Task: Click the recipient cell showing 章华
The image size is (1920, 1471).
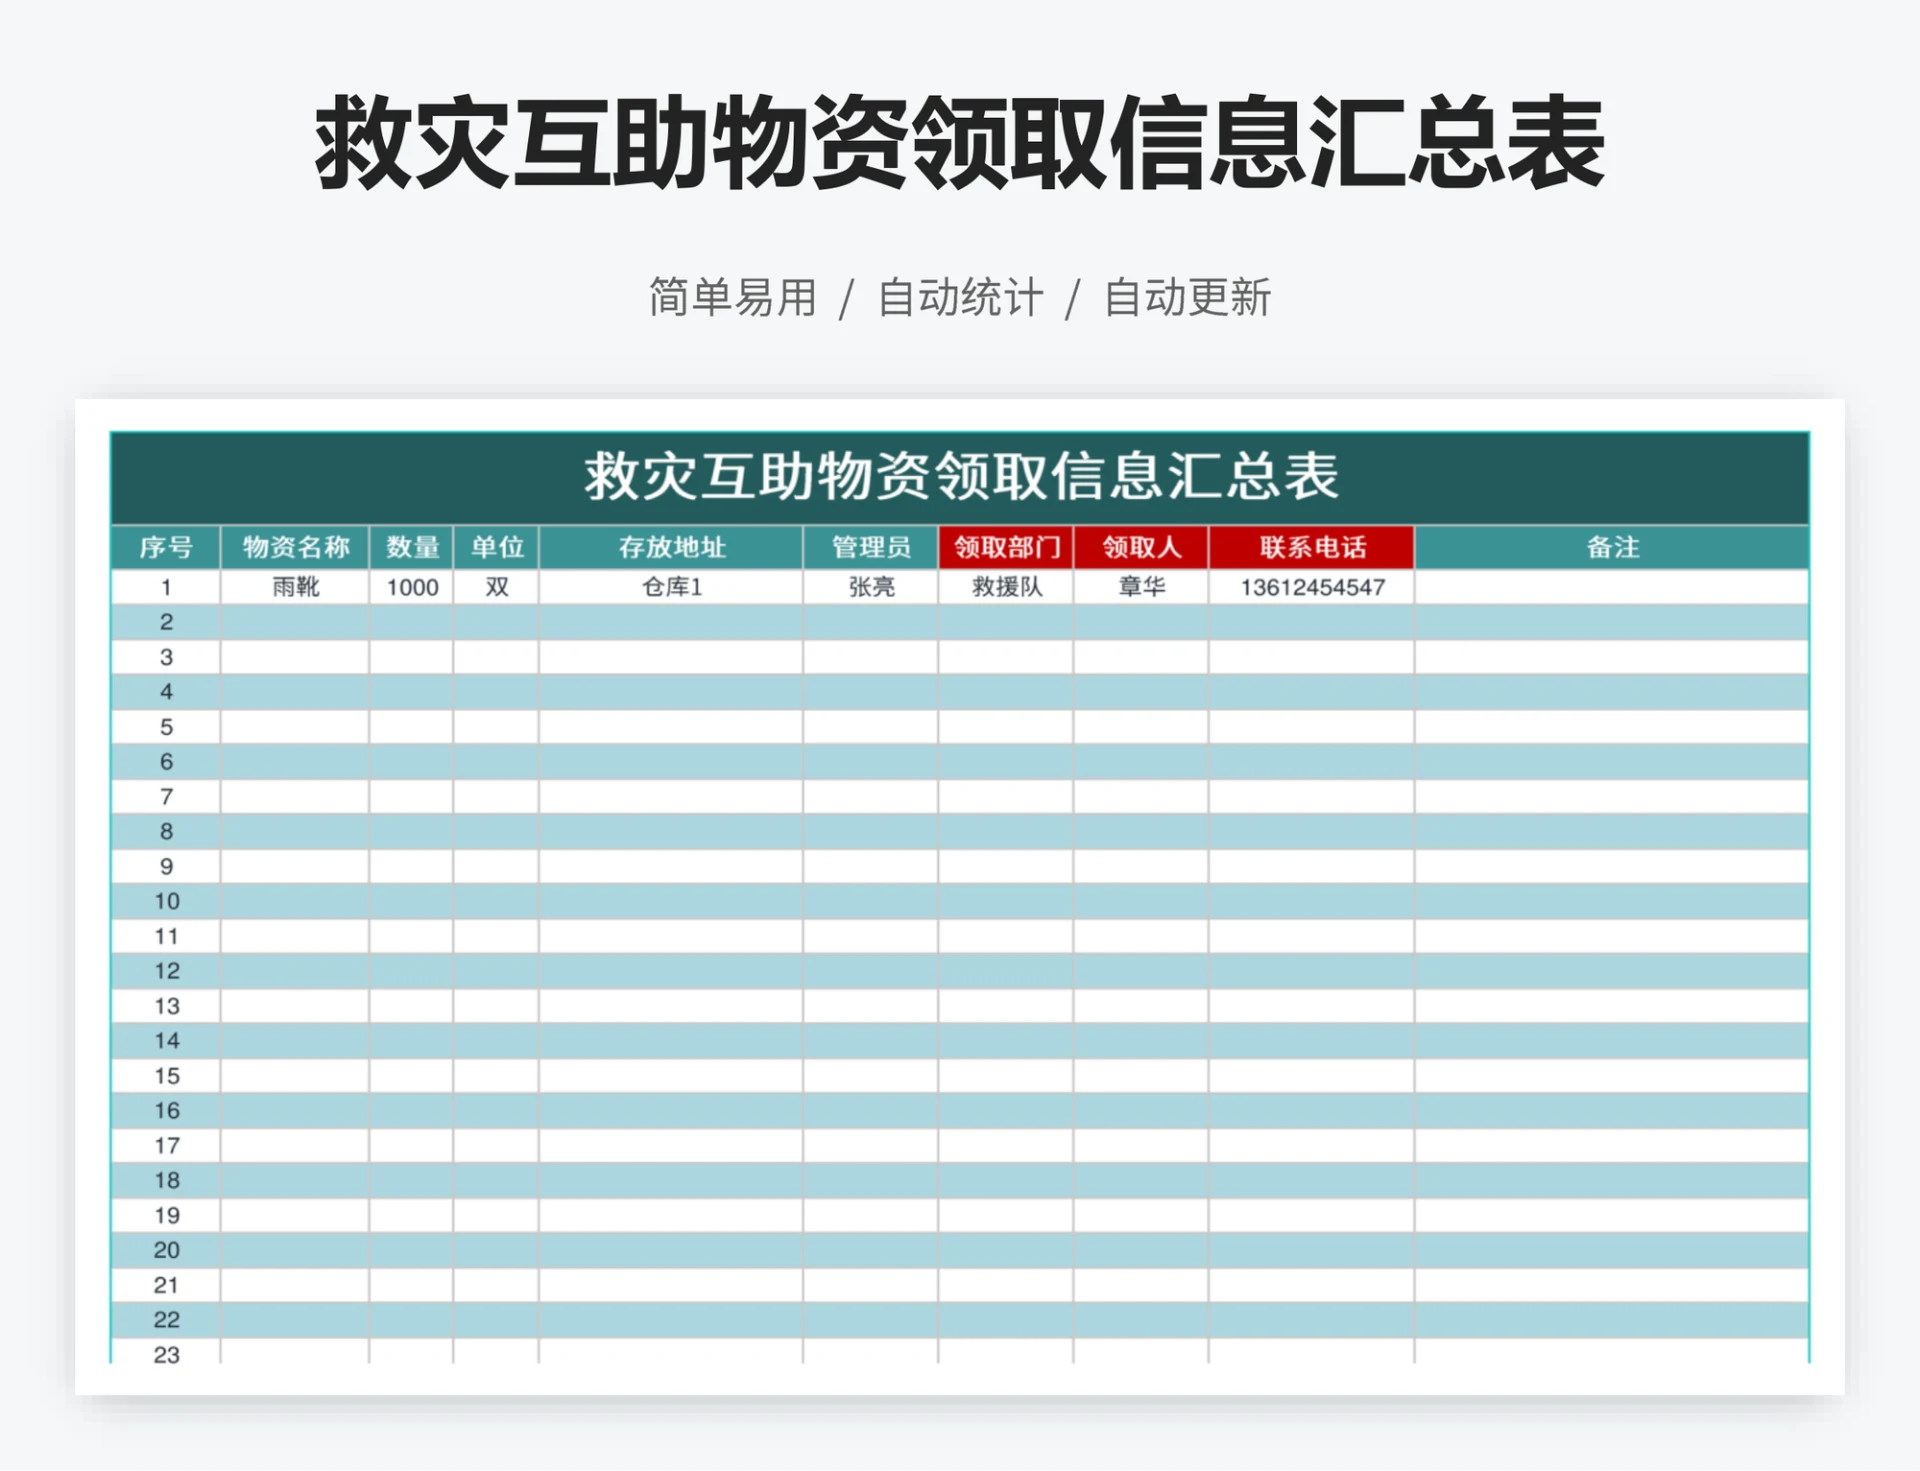Action: [1142, 588]
